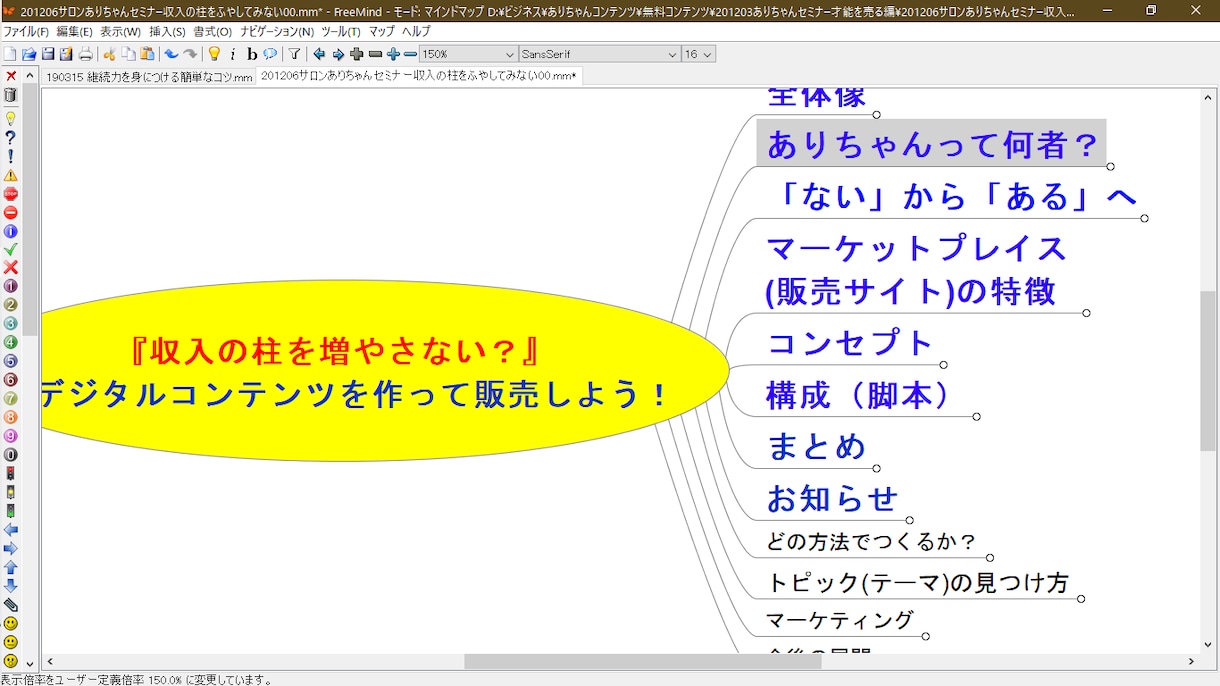
Task: Select the ありちゃんって何者？ node
Action: pos(932,144)
